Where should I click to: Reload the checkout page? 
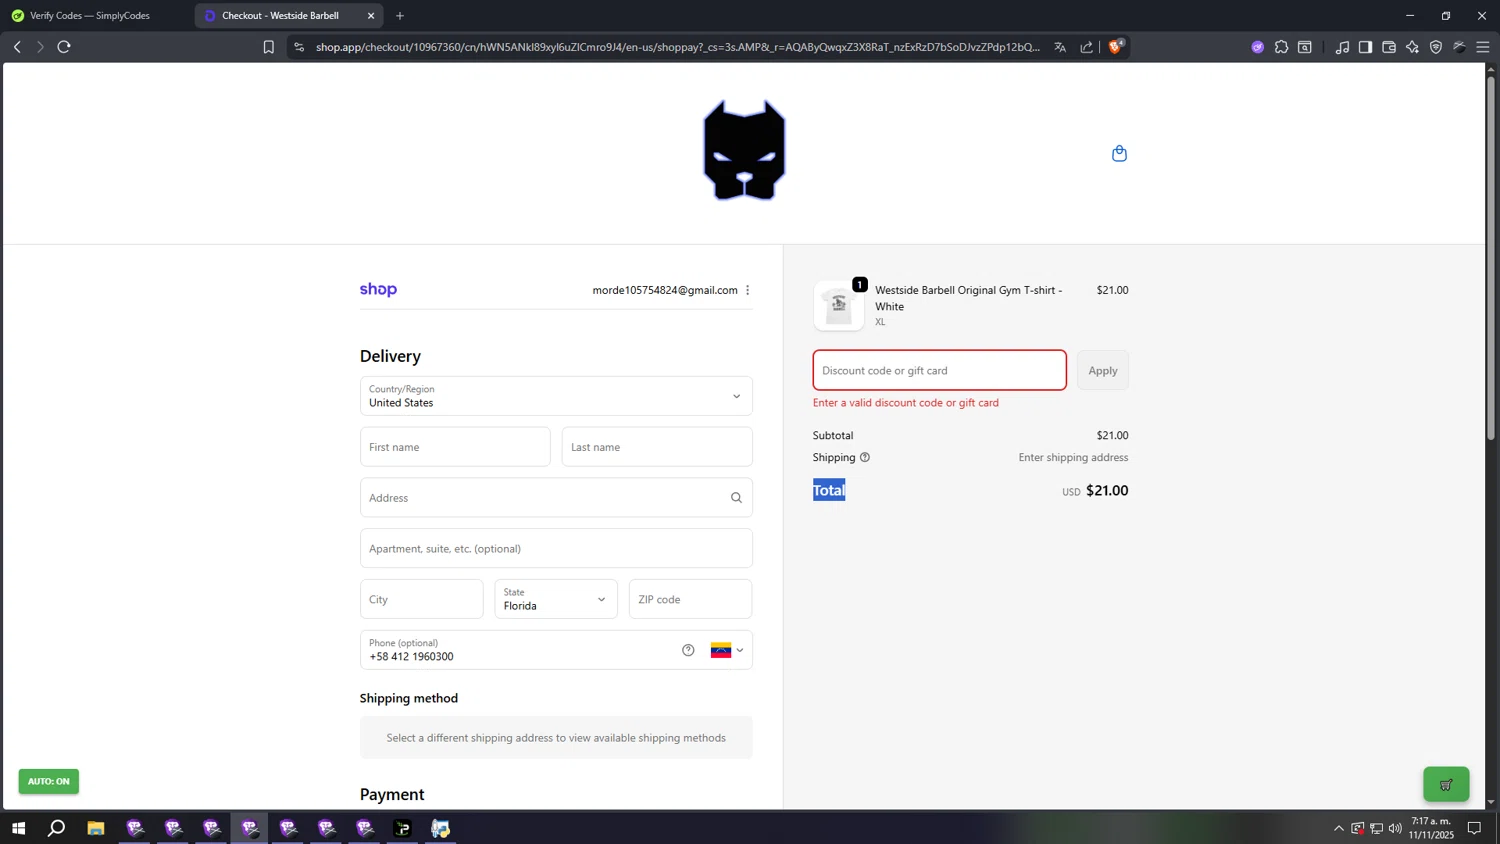[x=64, y=47]
